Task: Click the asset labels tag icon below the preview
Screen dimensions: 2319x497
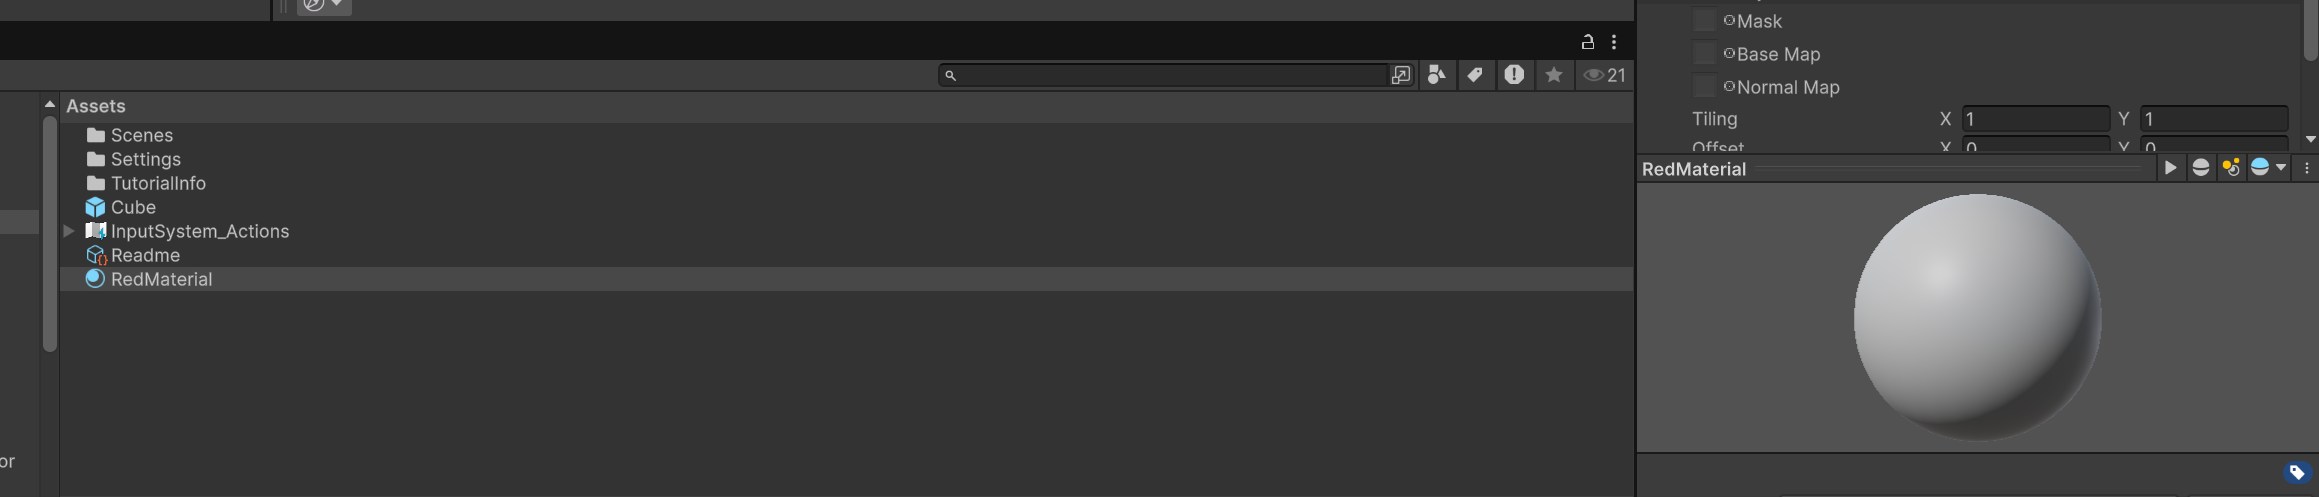Action: pyautogui.click(x=2296, y=472)
